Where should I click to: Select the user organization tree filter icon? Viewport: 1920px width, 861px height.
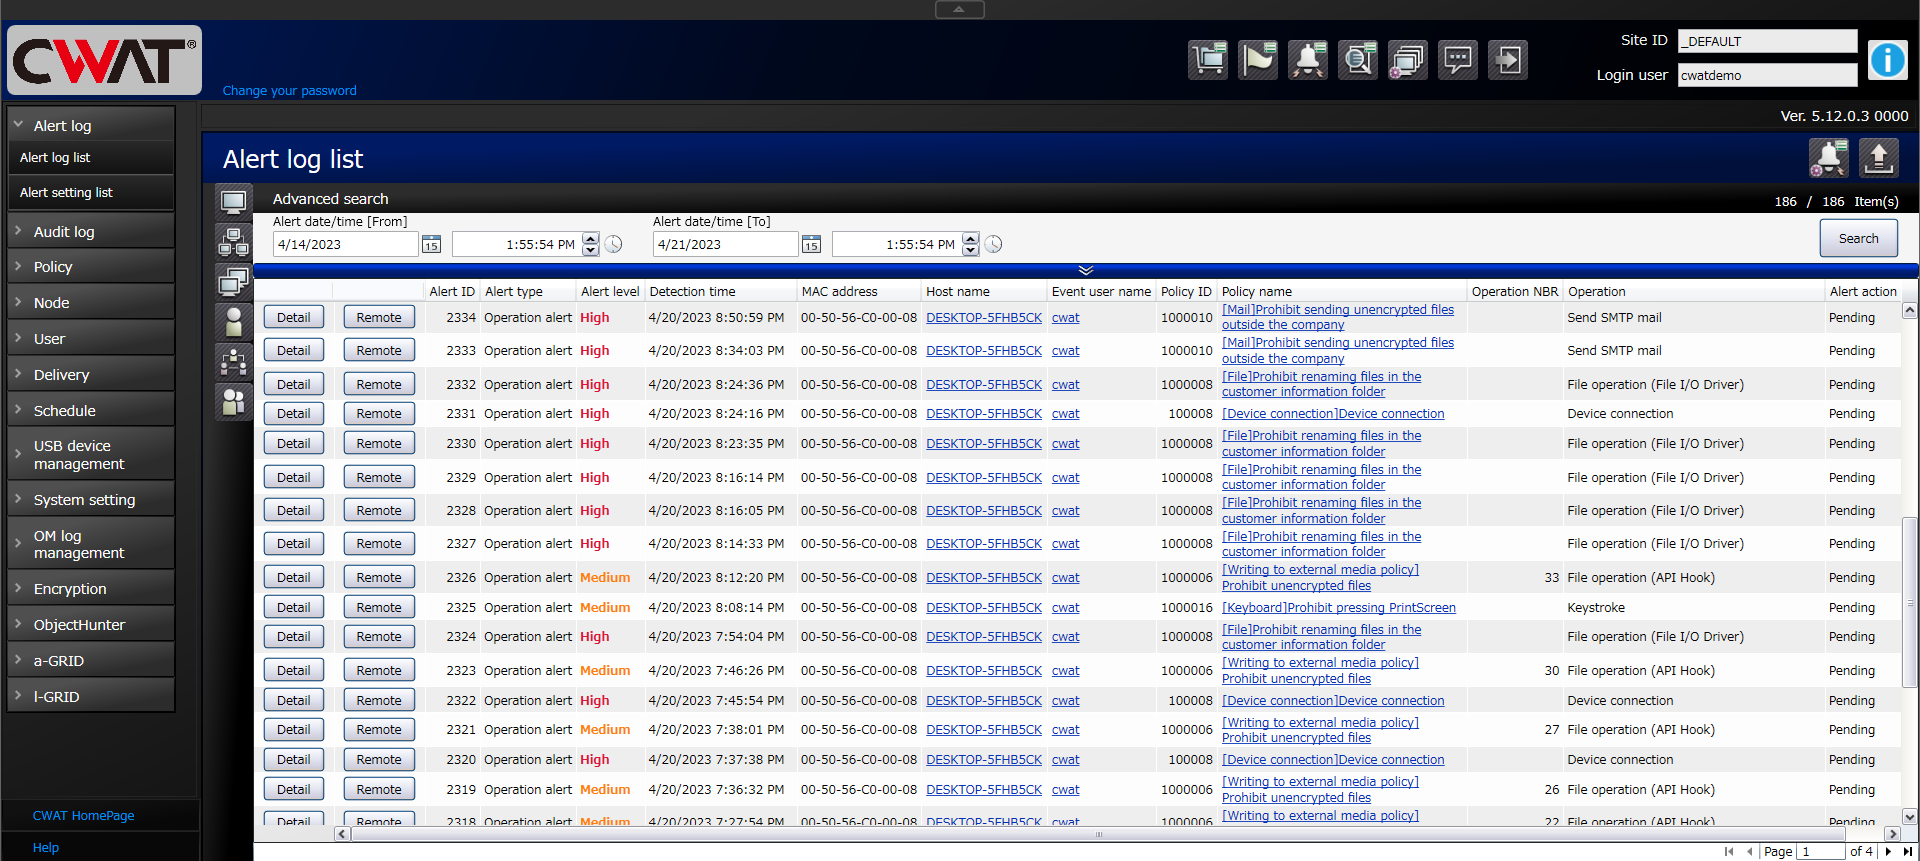coord(234,362)
